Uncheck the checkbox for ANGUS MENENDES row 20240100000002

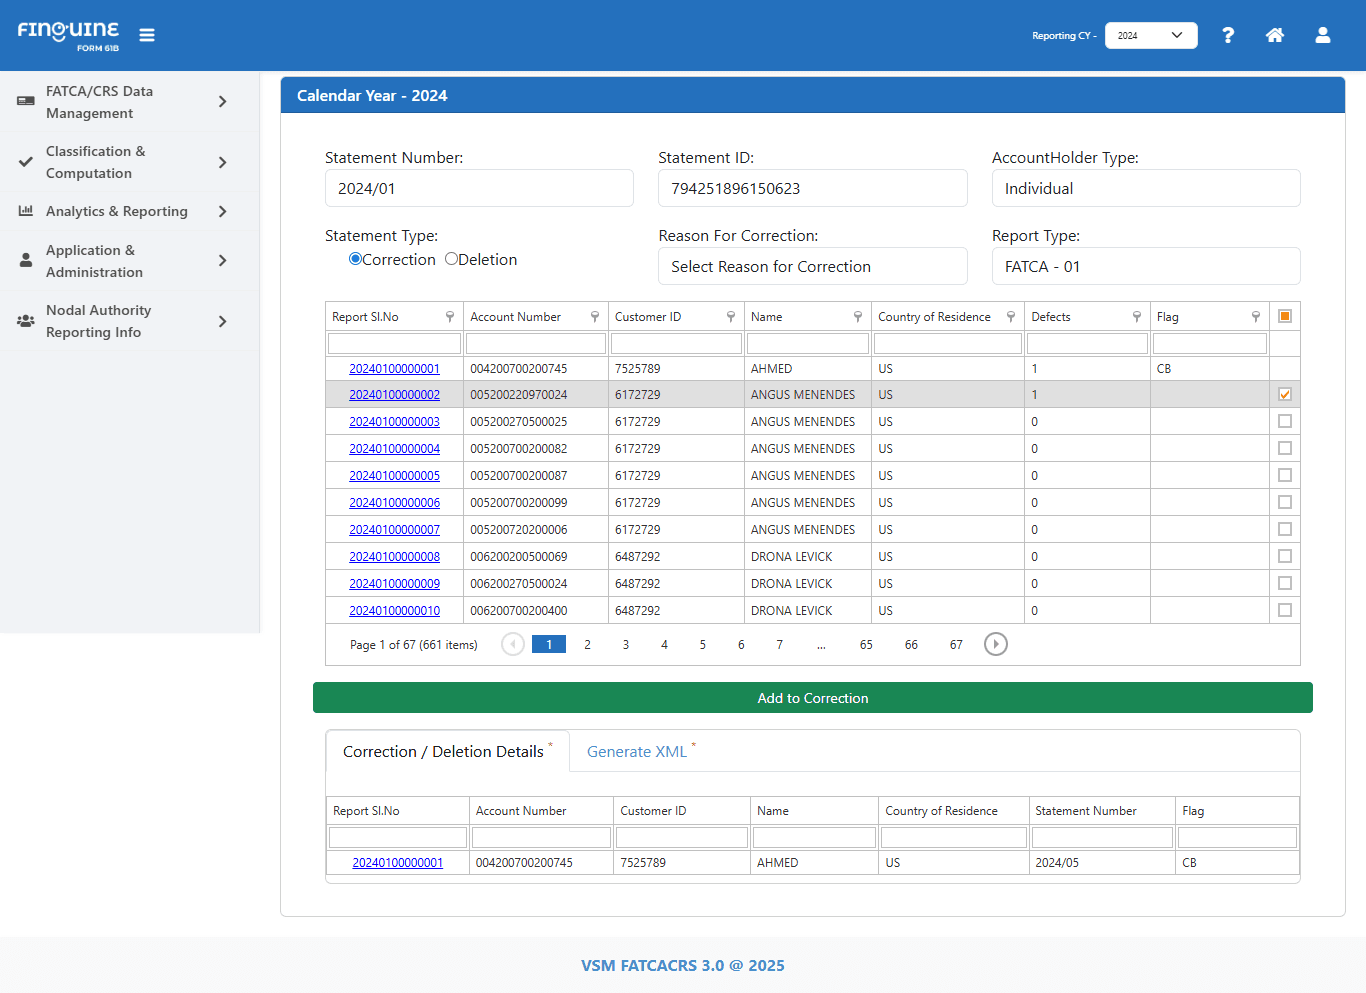1285,394
